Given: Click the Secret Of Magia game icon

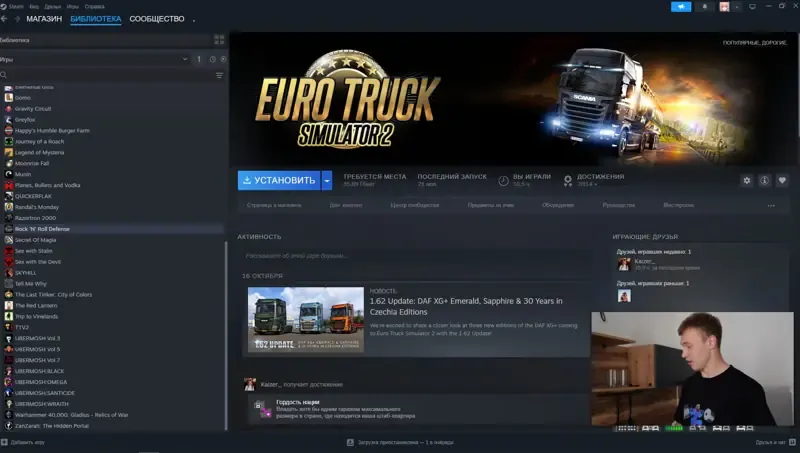Looking at the screenshot, I should coord(9,240).
